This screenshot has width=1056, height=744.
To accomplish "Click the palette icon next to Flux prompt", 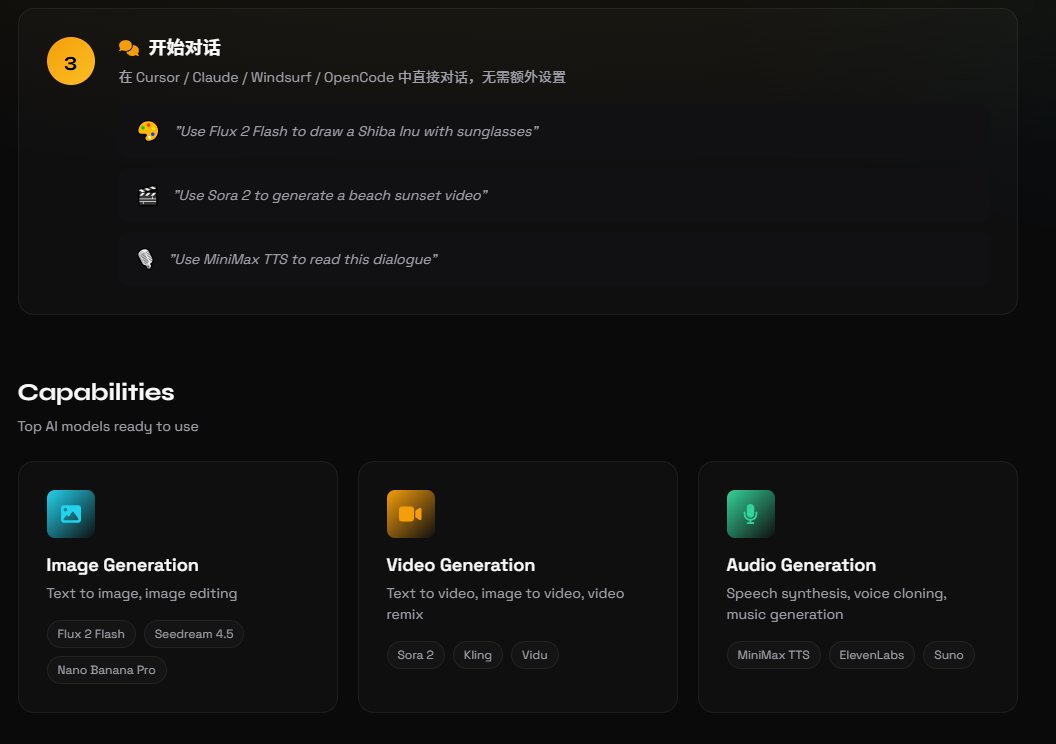I will [x=146, y=130].
